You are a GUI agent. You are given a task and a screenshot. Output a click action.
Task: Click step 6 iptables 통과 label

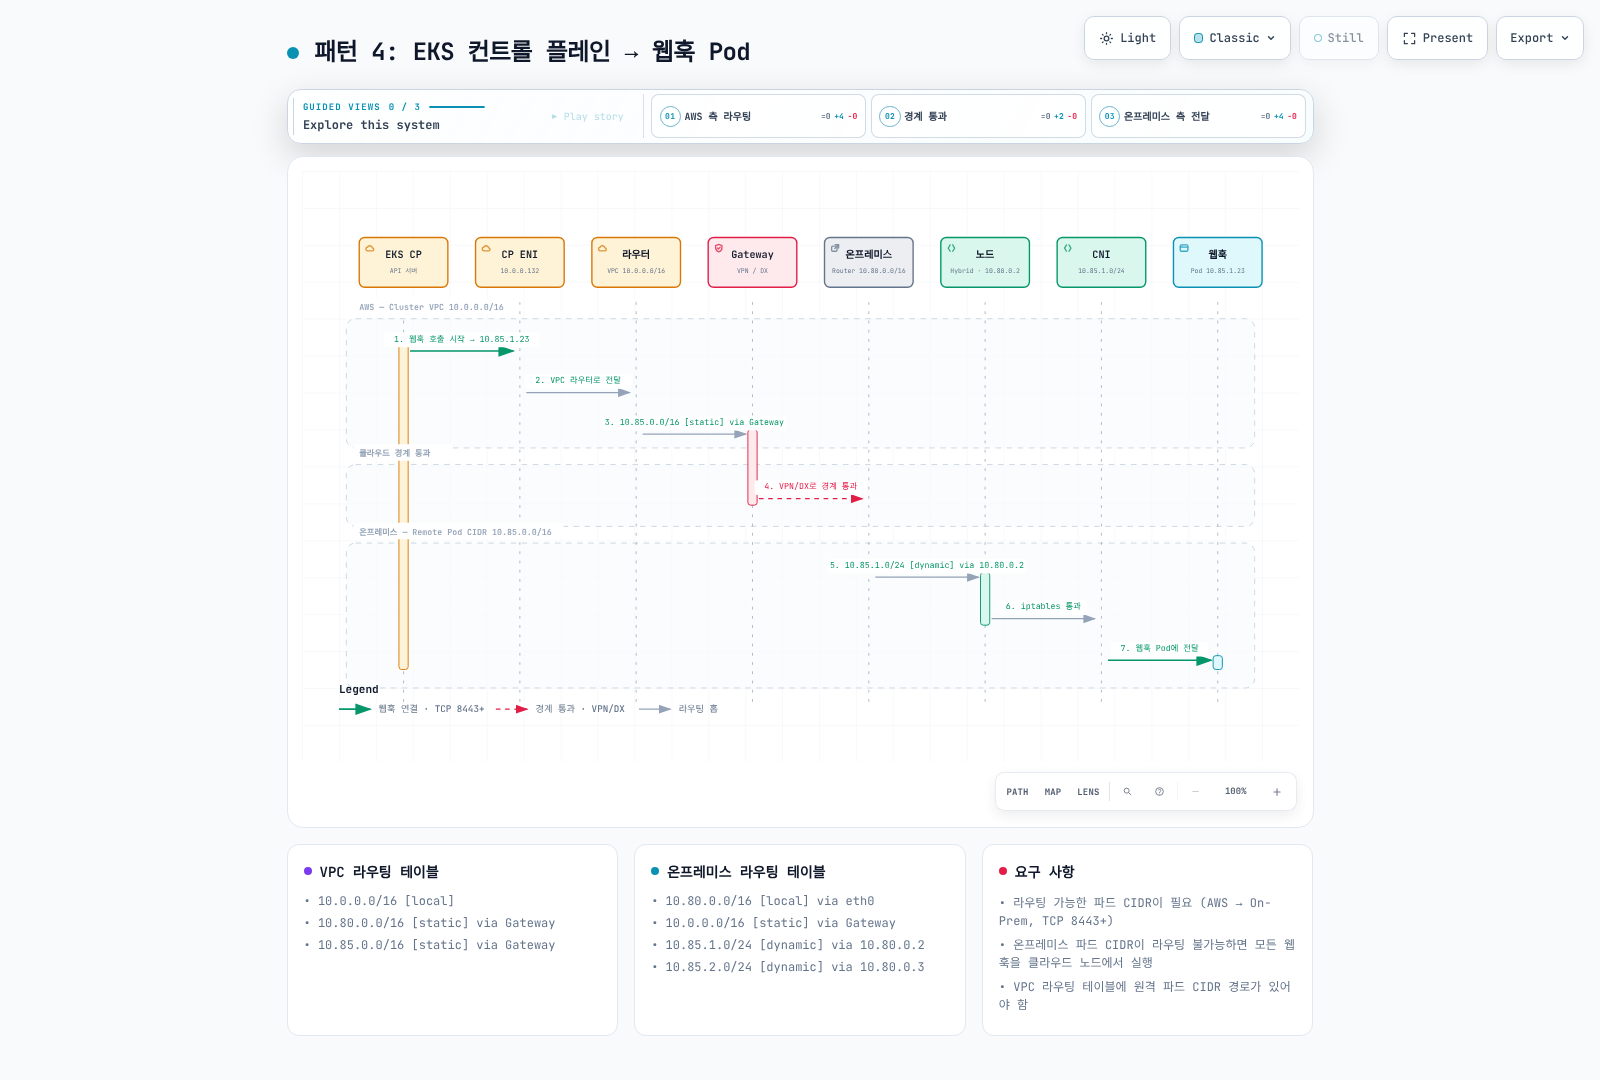click(x=1043, y=606)
